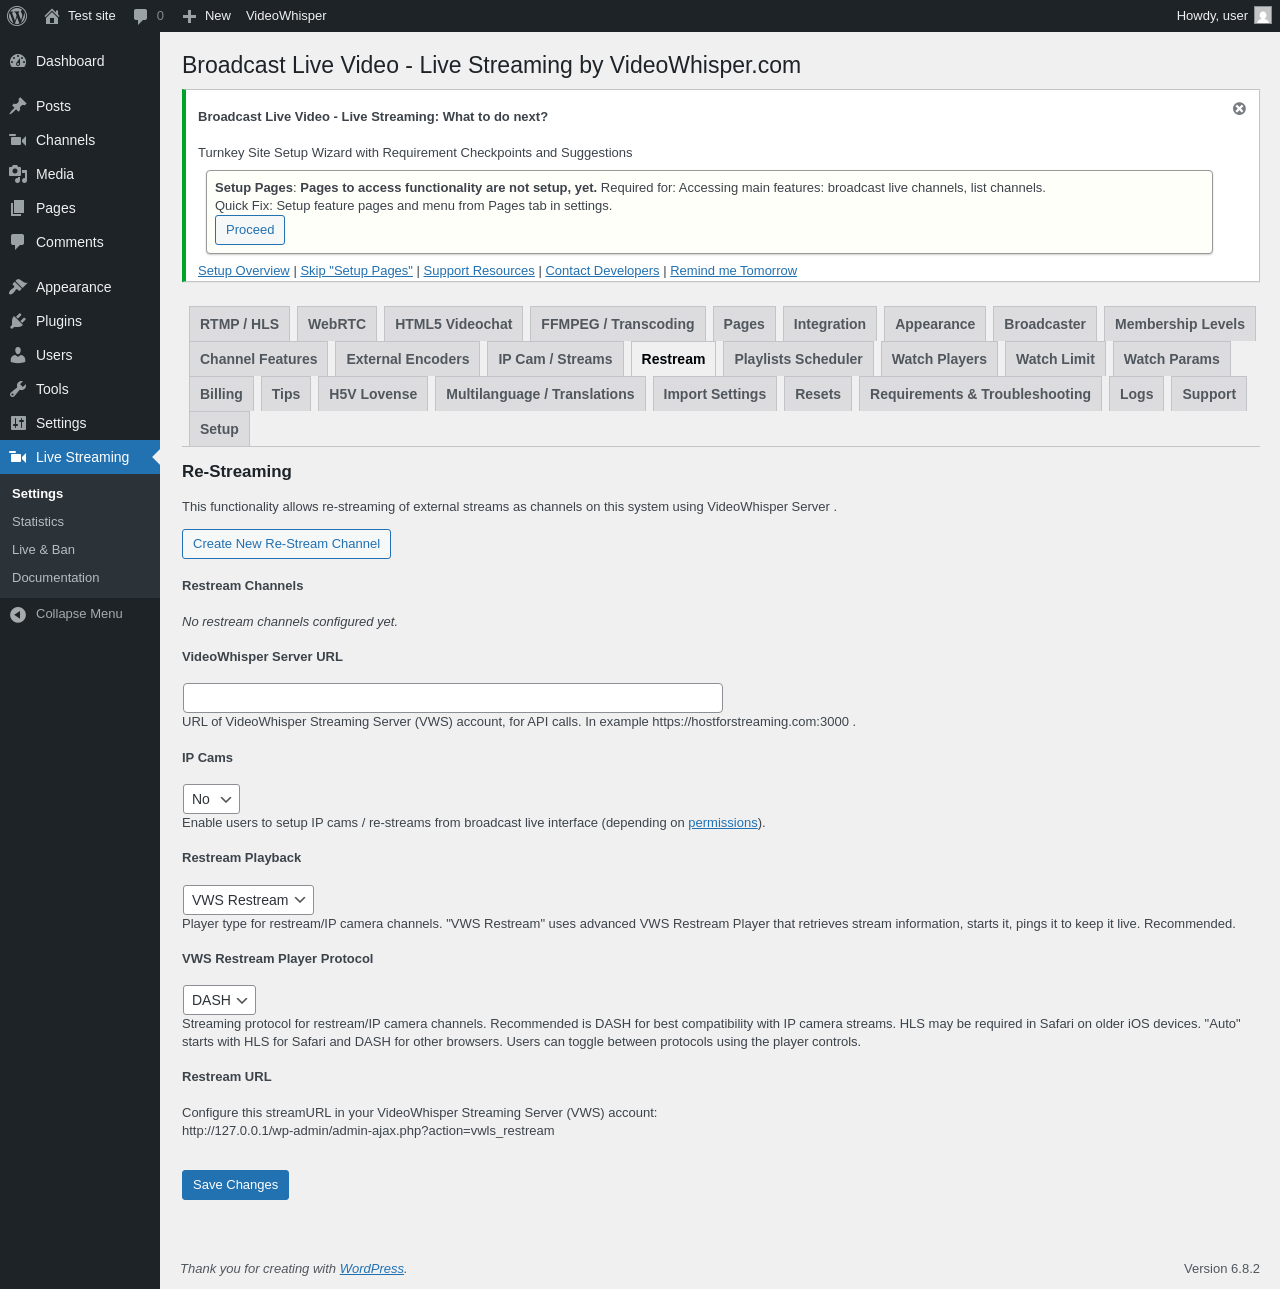
Task: Open the Billing tab
Action: tap(221, 394)
